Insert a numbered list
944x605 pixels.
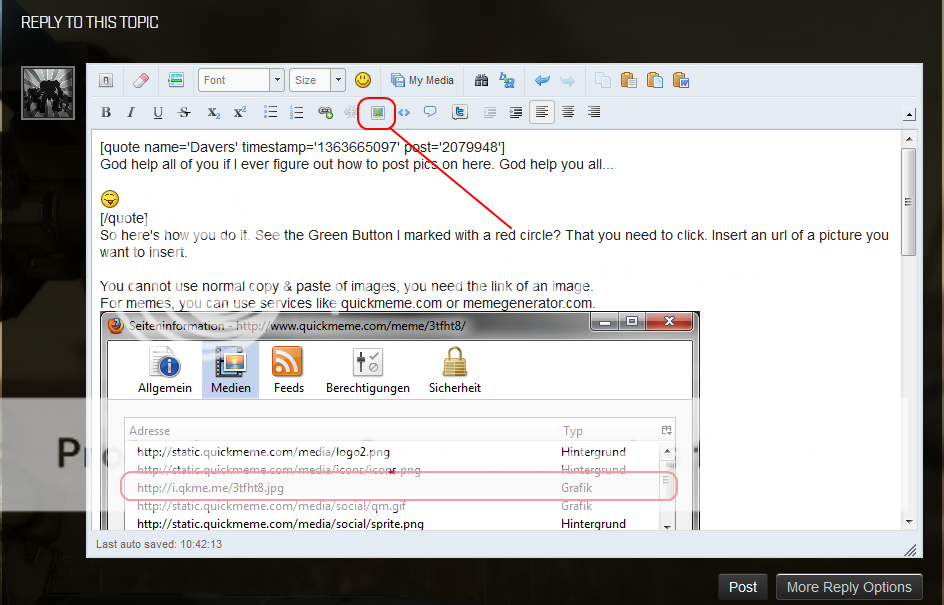[296, 112]
